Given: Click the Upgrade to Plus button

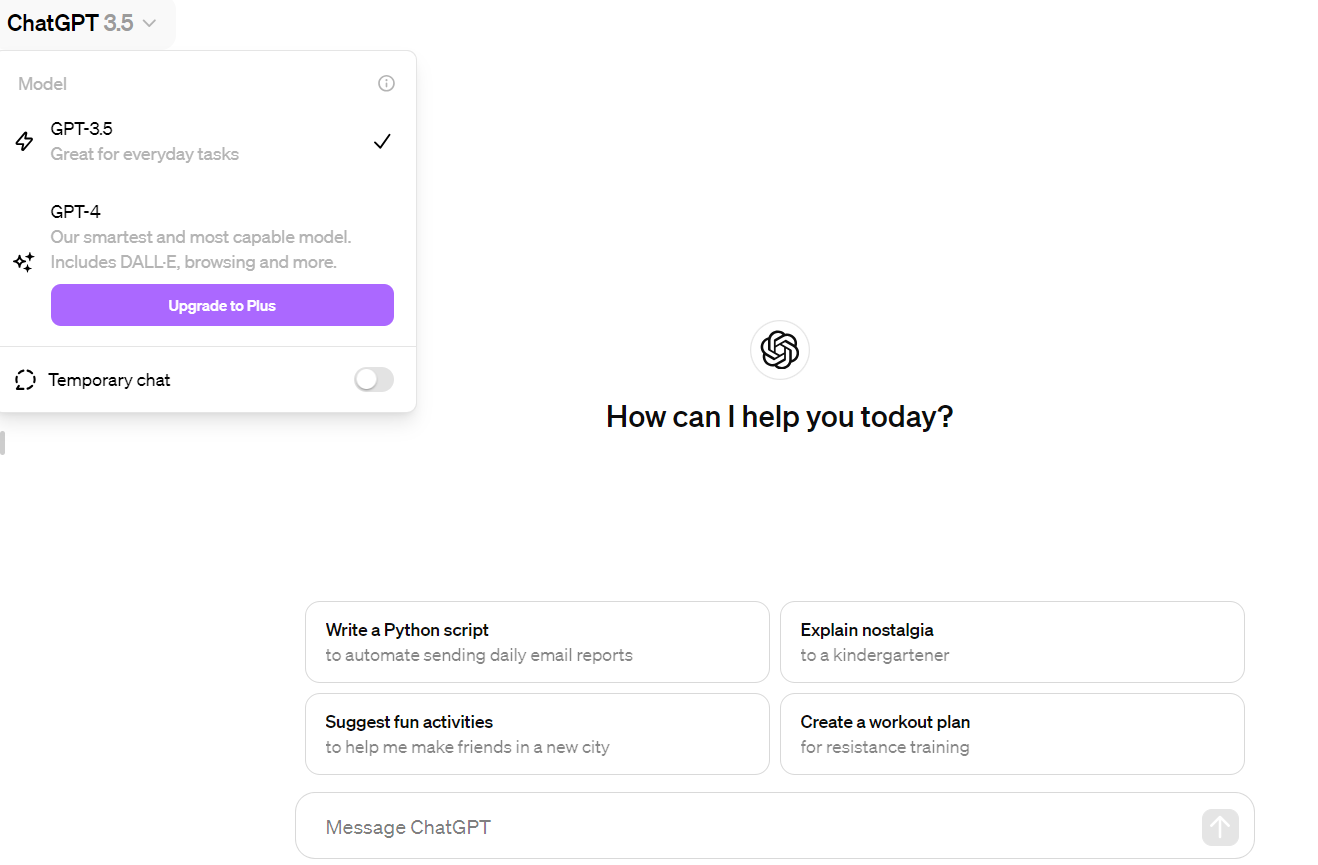Looking at the screenshot, I should tap(222, 306).
